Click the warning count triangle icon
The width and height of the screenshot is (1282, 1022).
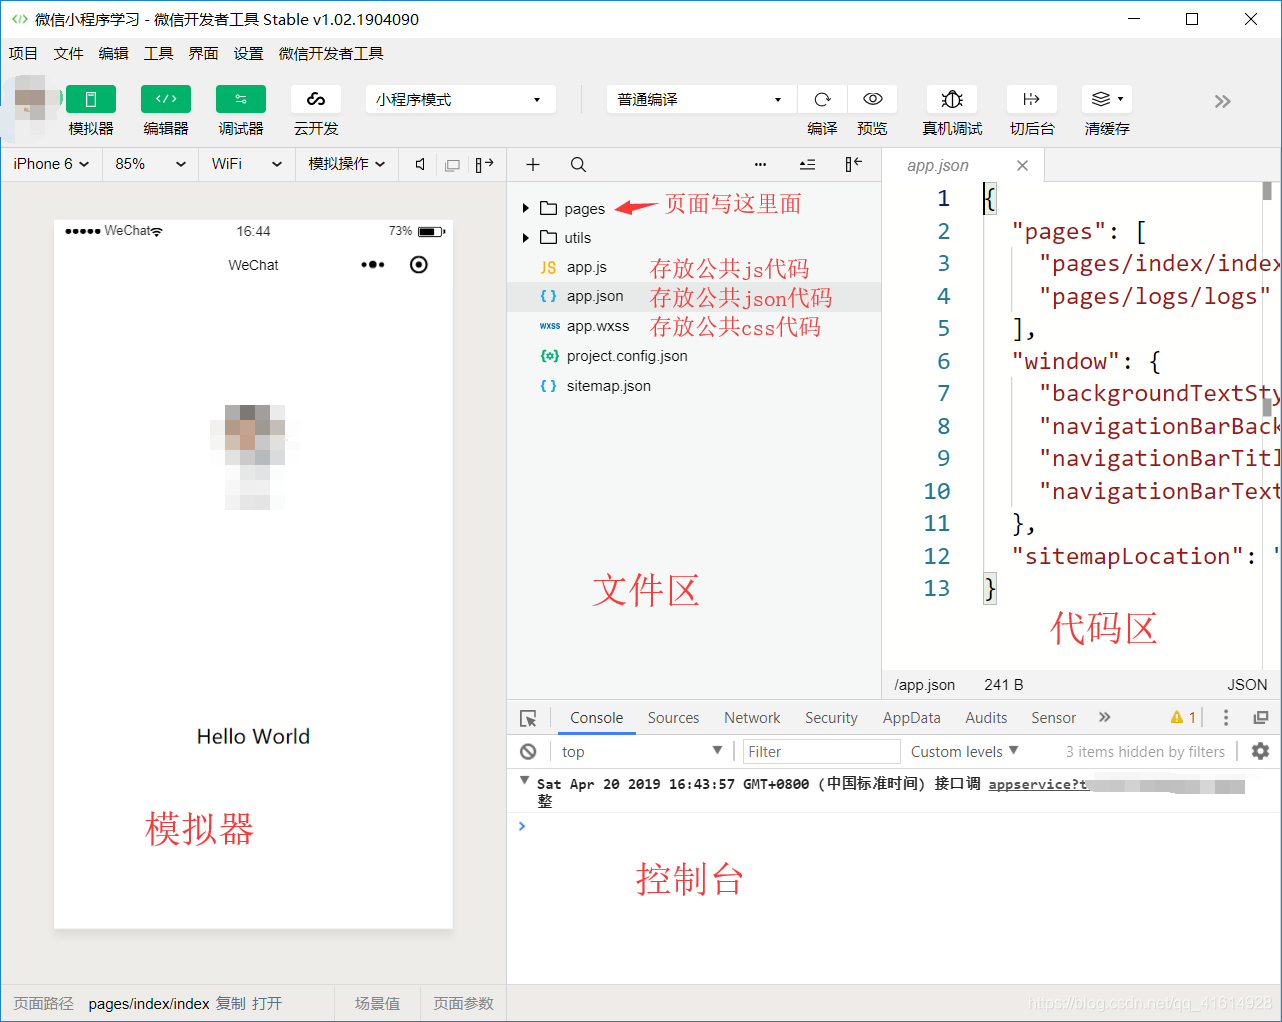pos(1177,717)
